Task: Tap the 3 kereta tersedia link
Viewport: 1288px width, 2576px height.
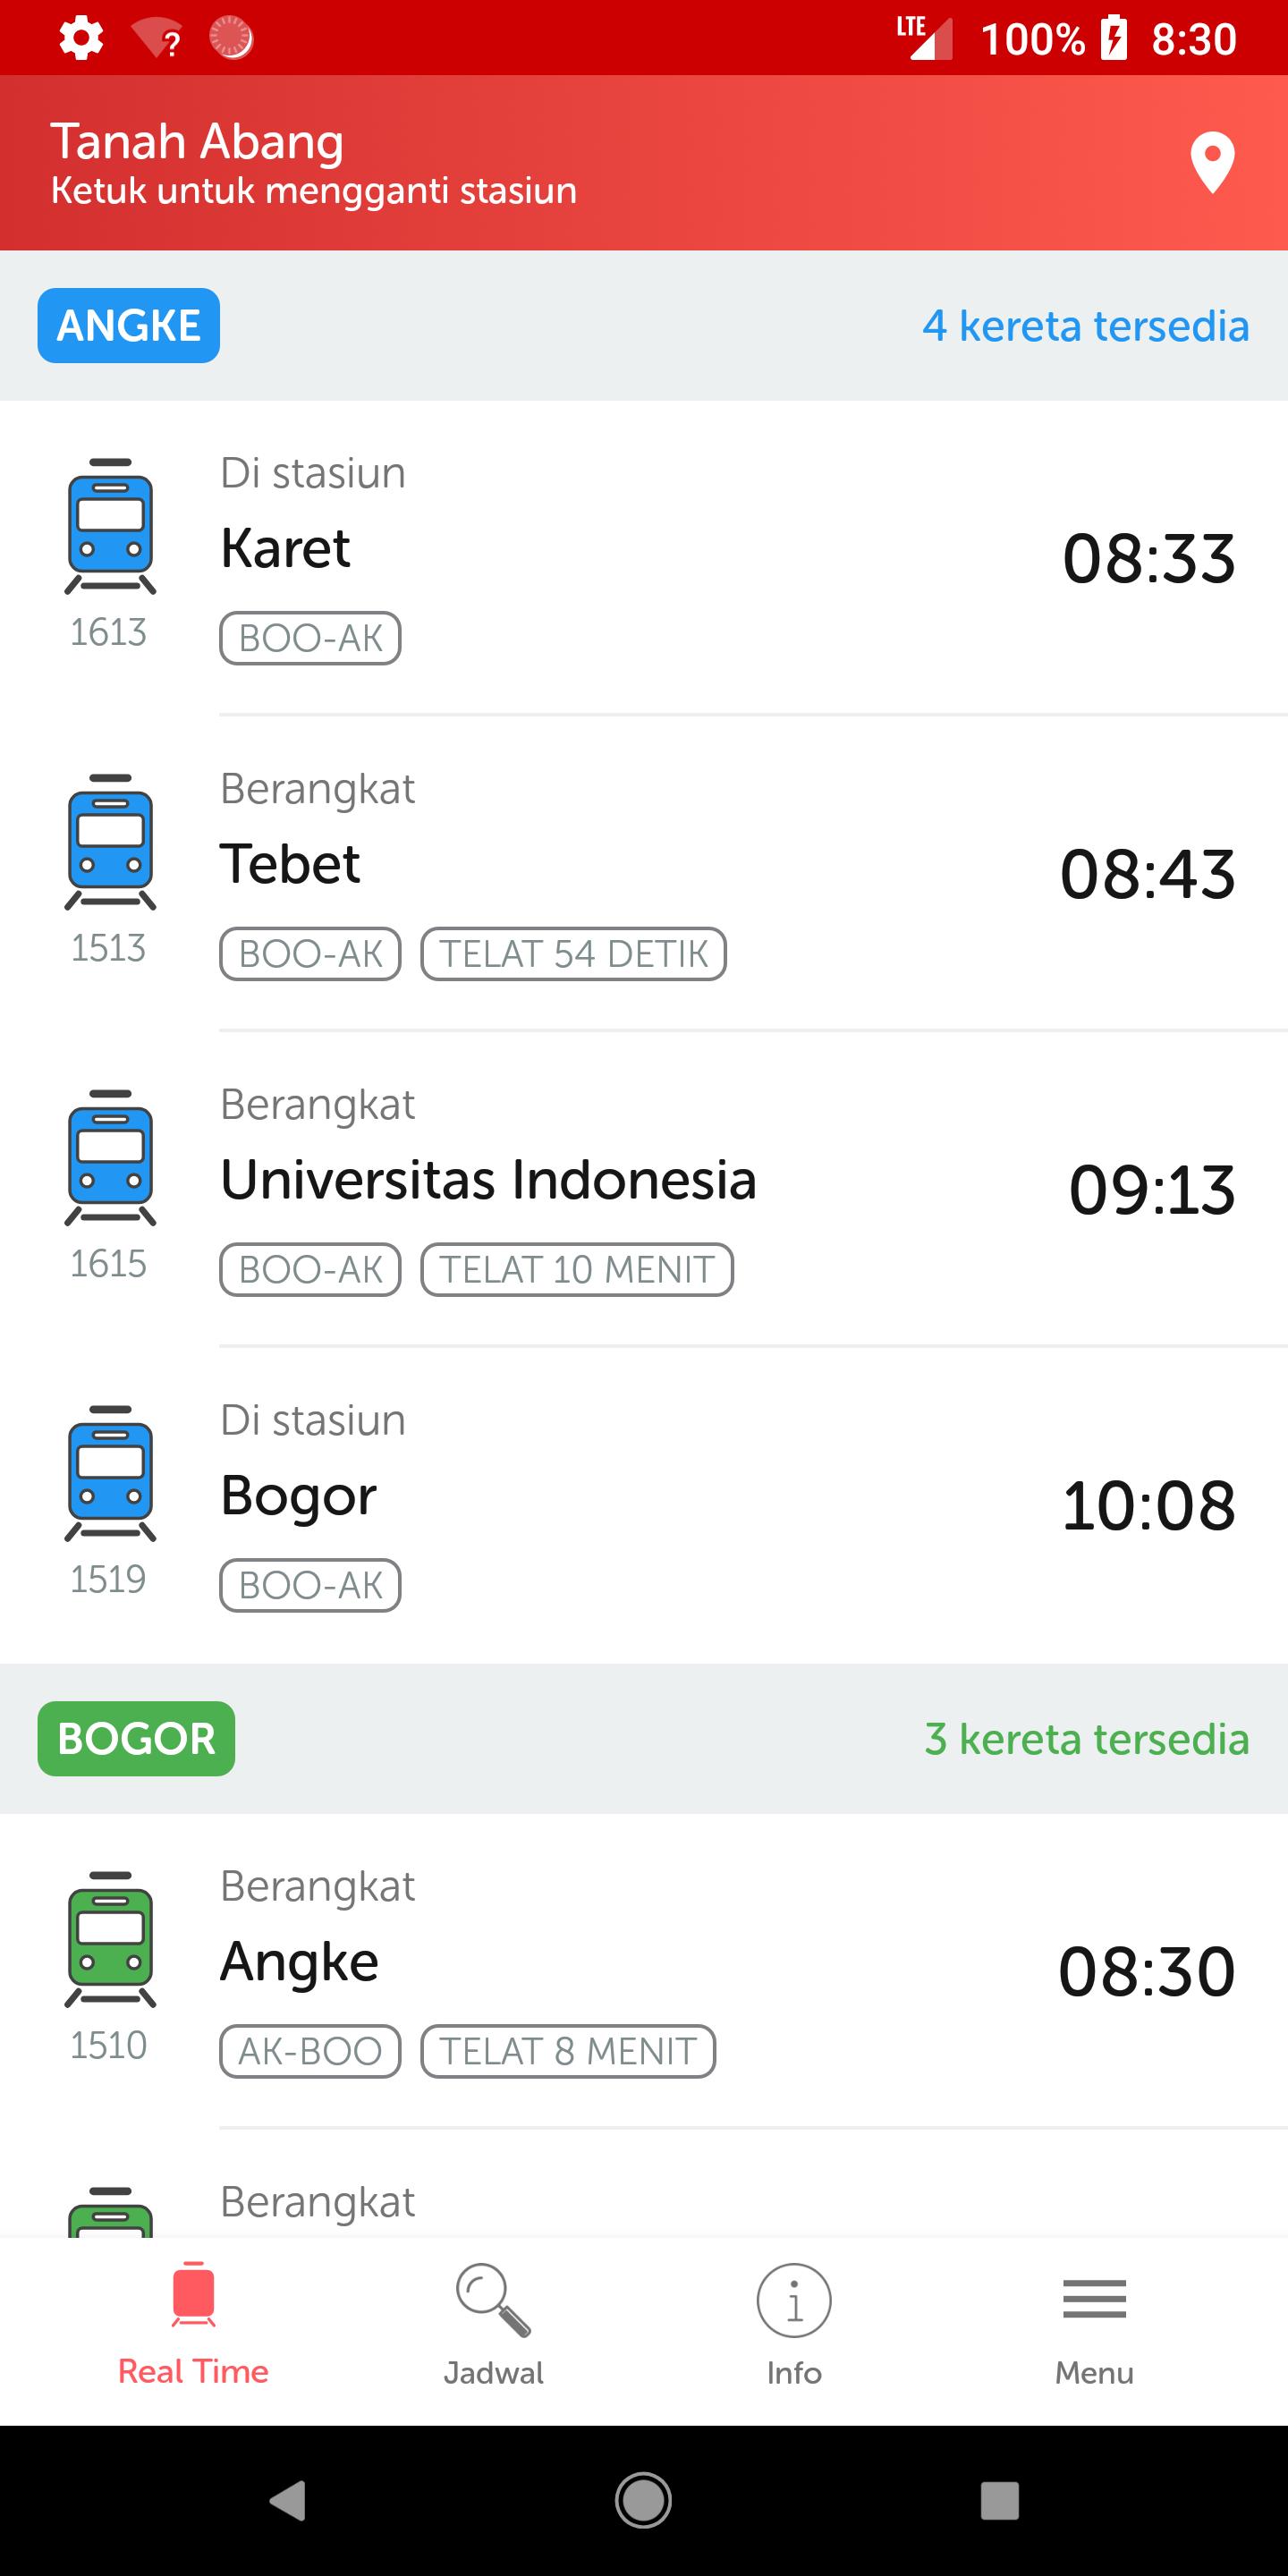Action: [1086, 1739]
